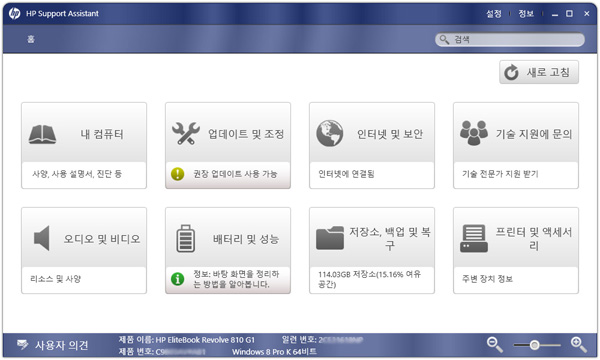Click the wrench and screwdriver icon

pyautogui.click(x=186, y=134)
